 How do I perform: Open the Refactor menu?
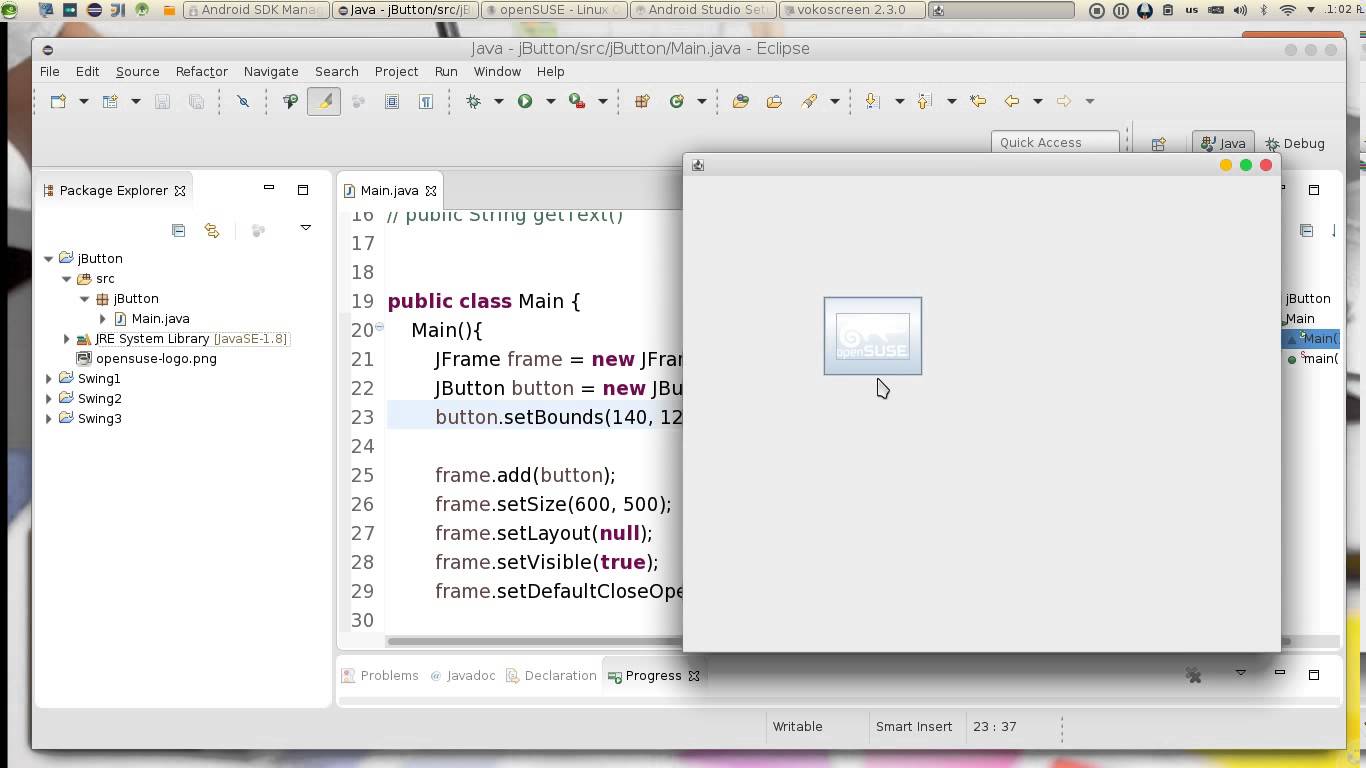tap(201, 71)
